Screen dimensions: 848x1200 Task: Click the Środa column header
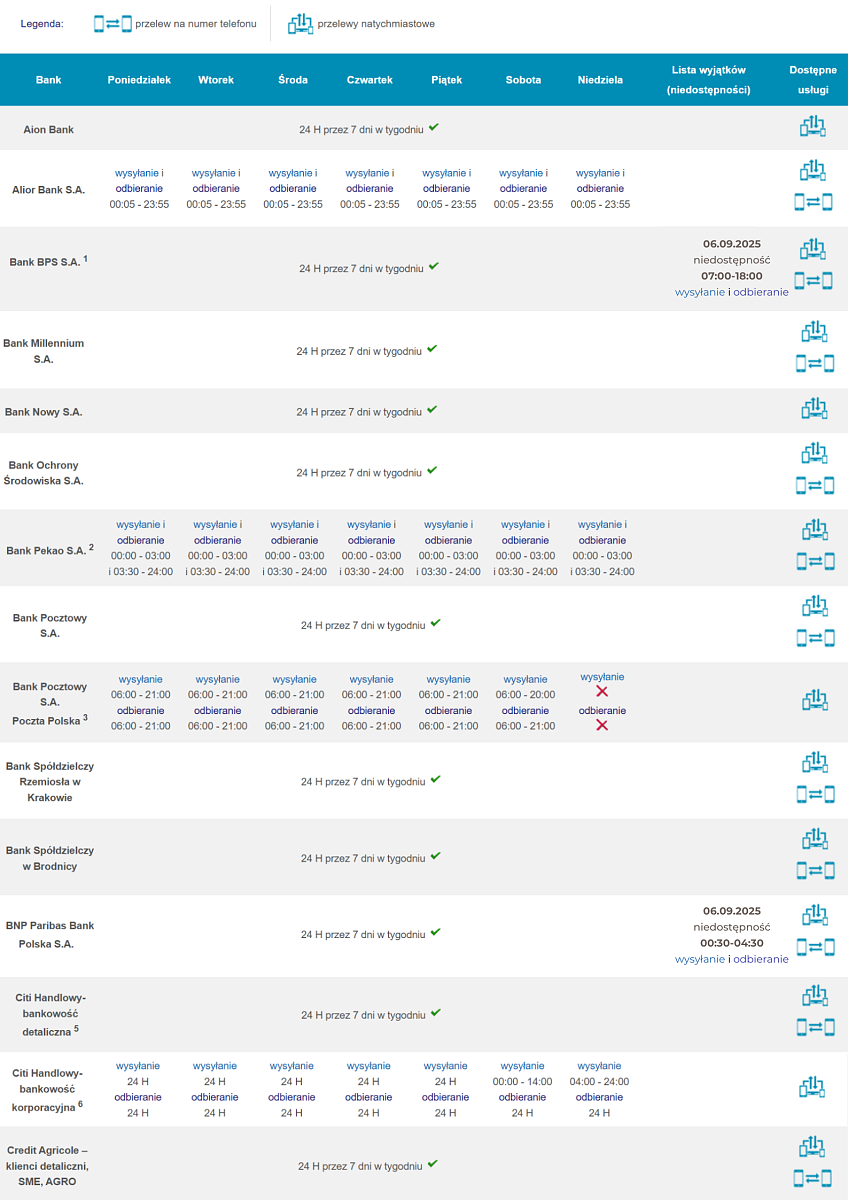coord(293,80)
